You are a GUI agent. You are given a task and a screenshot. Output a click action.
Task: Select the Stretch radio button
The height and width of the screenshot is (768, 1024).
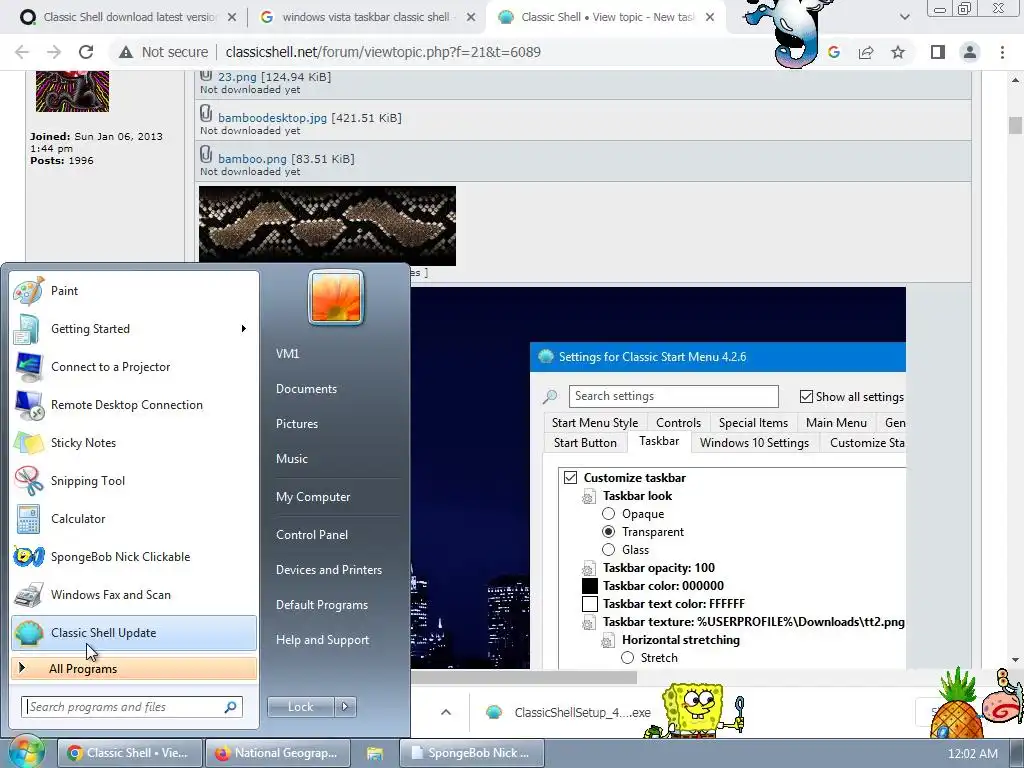click(628, 658)
